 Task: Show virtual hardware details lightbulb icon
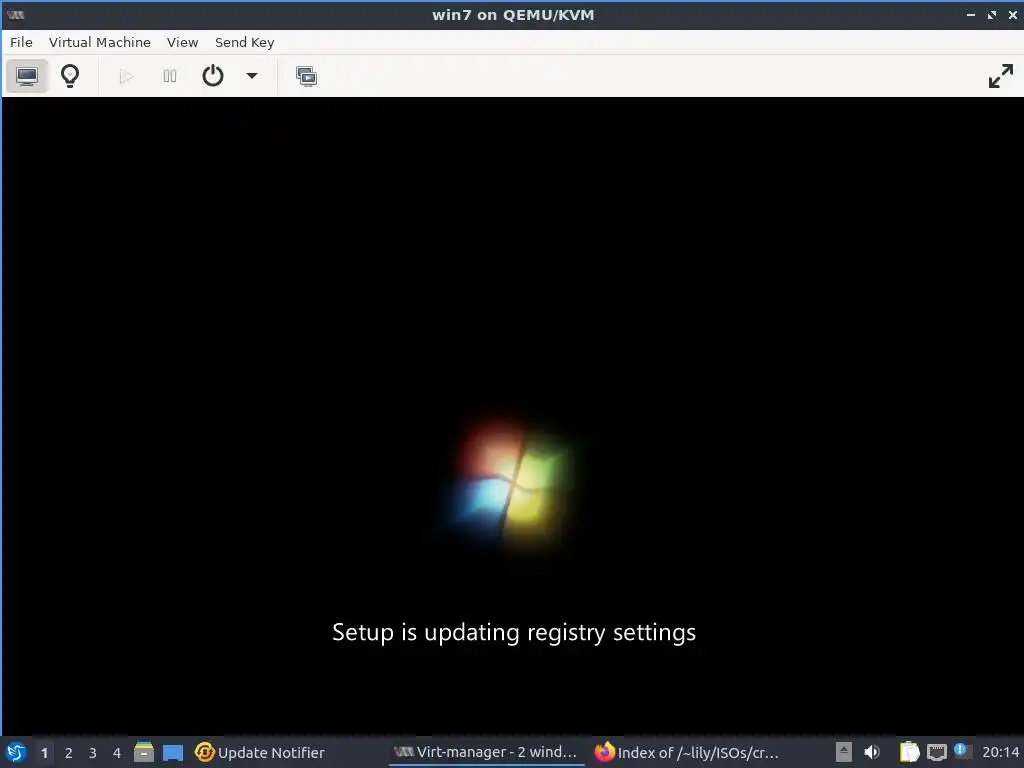pyautogui.click(x=70, y=76)
